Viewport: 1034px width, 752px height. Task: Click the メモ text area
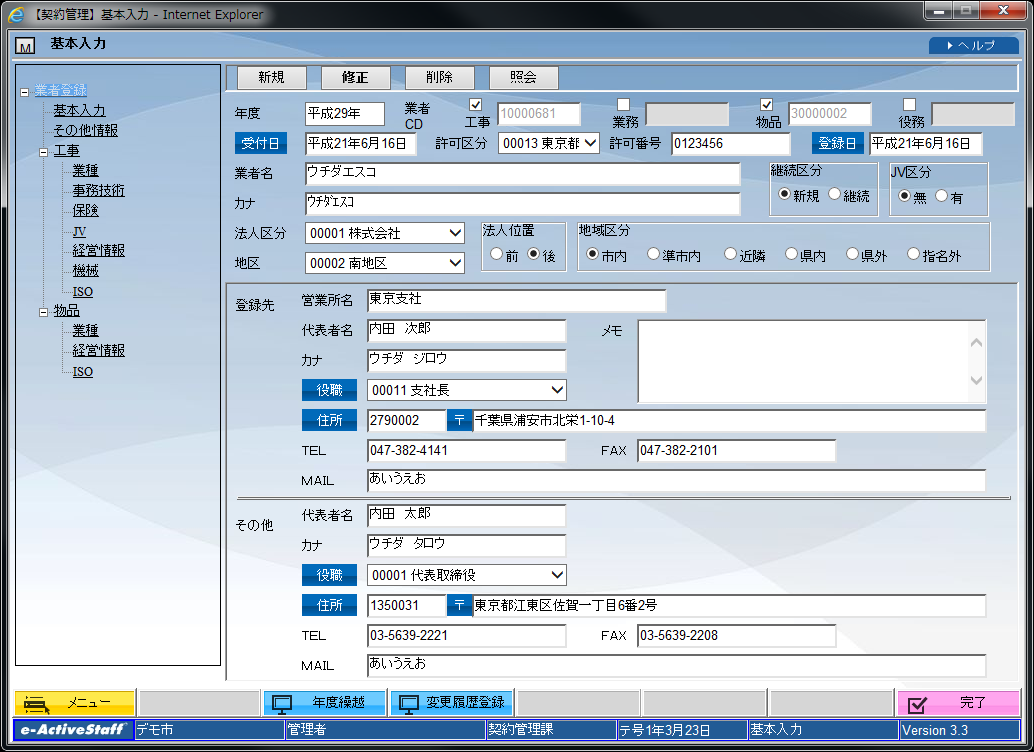pos(803,361)
